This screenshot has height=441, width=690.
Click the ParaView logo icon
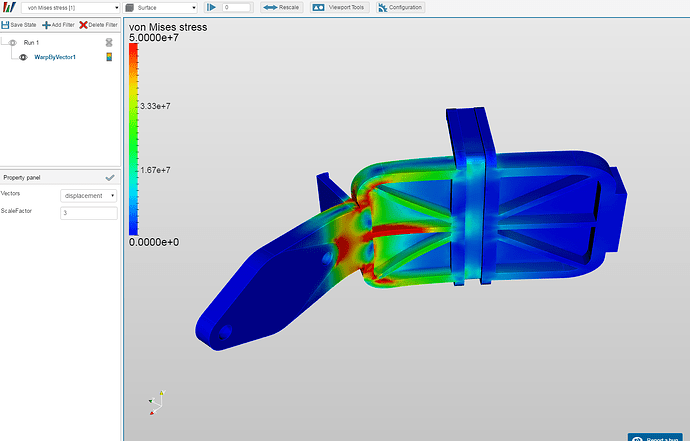click(x=9, y=7)
